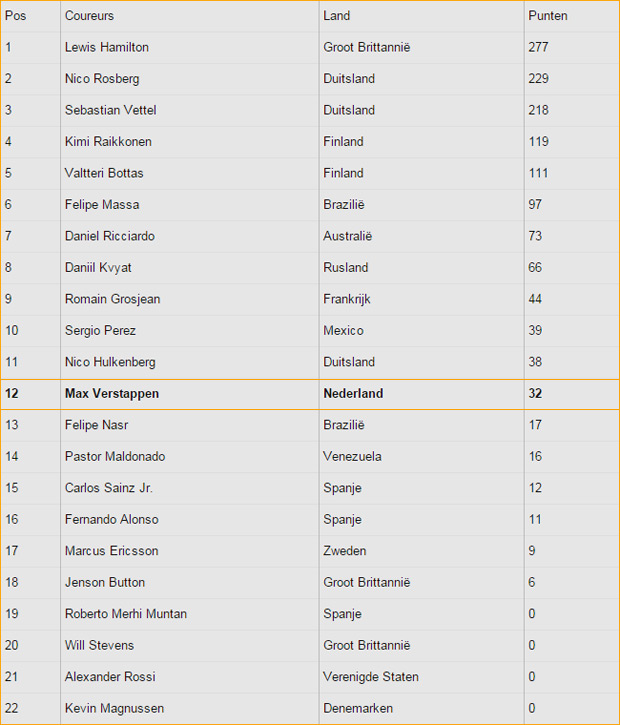Image resolution: width=620 pixels, height=725 pixels.
Task: Click Daniel Ricciardo's country Australië
Action: 348,236
